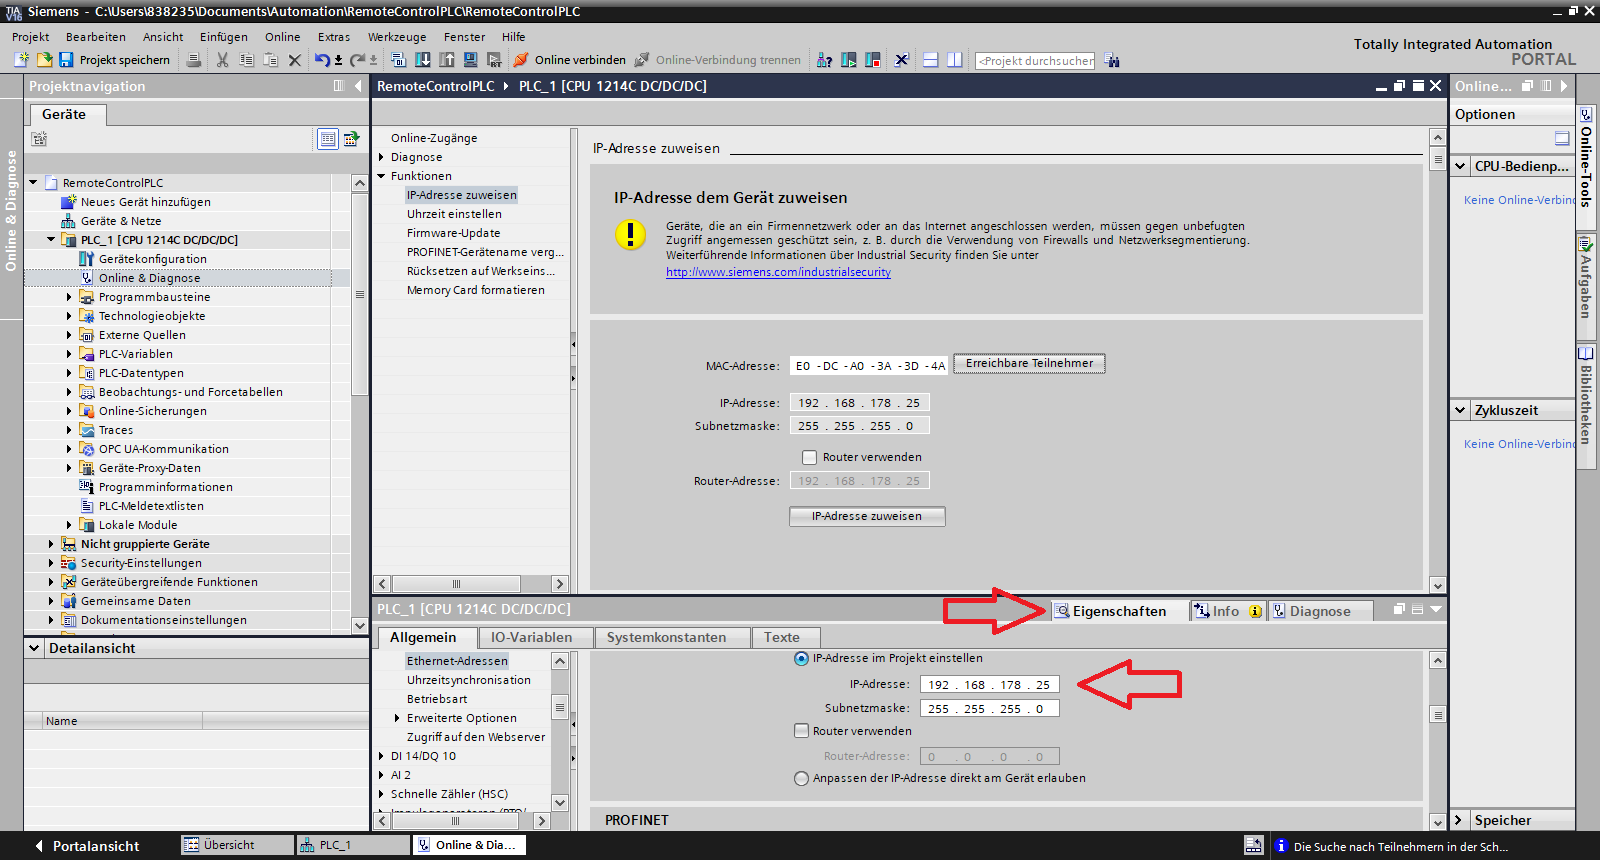Click the upload from device icon
Viewport: 1600px width, 860px height.
447,60
